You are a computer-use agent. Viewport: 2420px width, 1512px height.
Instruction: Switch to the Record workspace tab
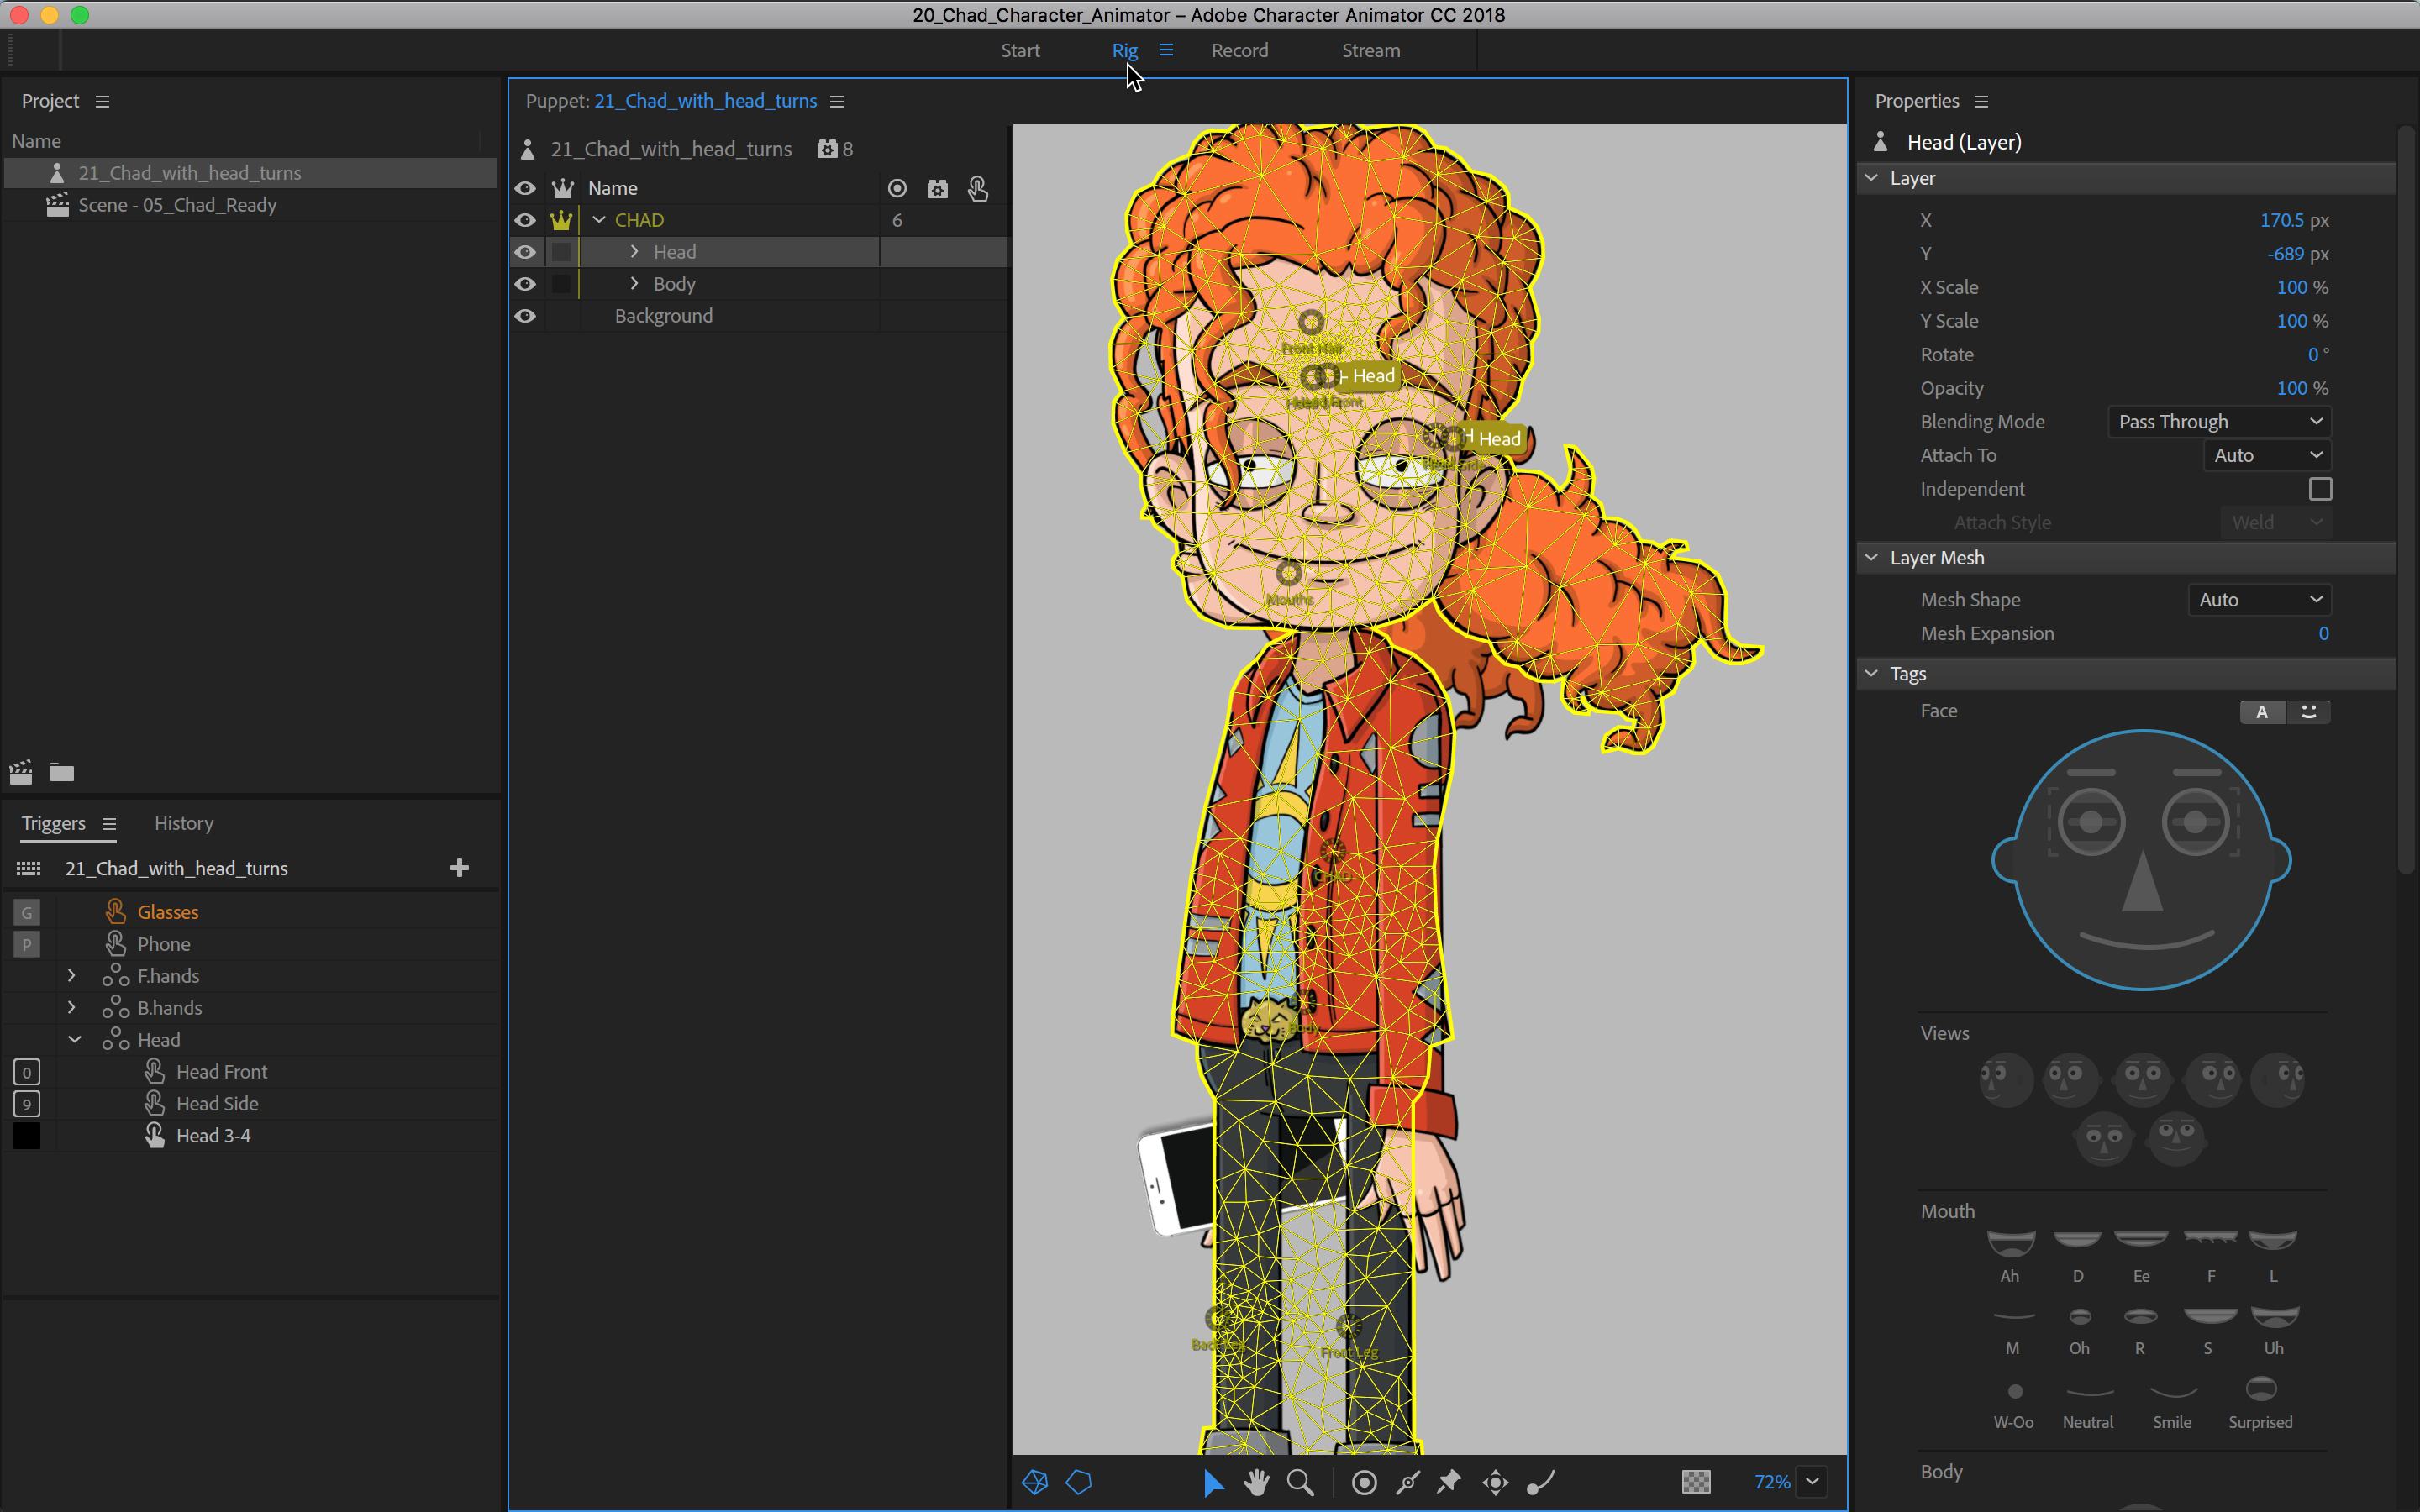1239,50
